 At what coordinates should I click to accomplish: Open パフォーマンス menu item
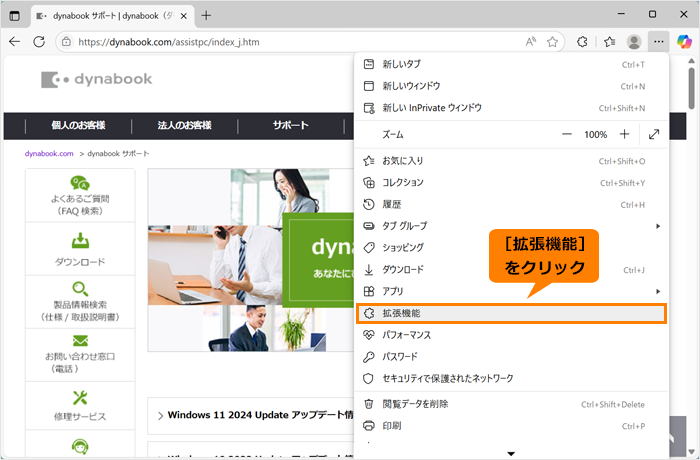coord(512,335)
